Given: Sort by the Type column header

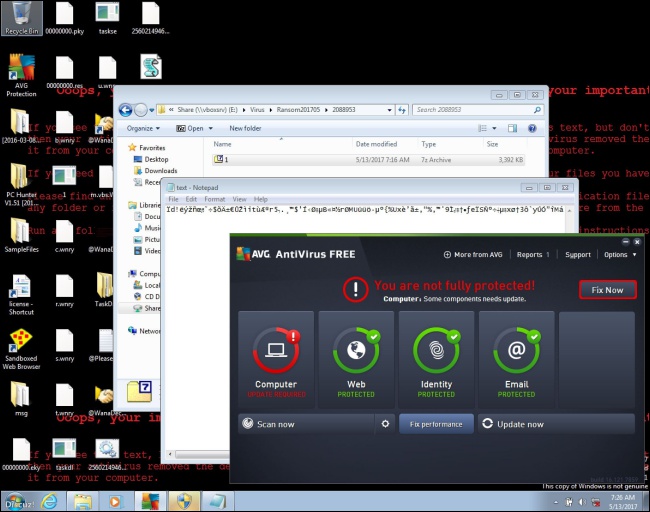Looking at the screenshot, I should pos(429,144).
